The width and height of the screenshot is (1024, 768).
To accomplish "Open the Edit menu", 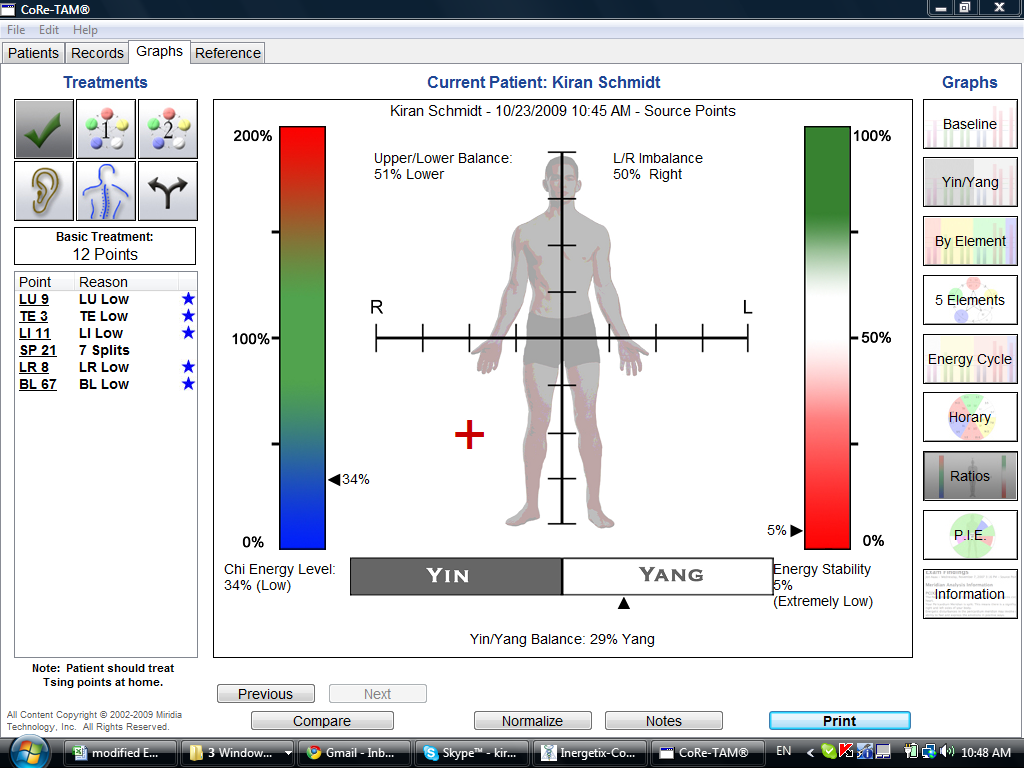I will point(49,30).
